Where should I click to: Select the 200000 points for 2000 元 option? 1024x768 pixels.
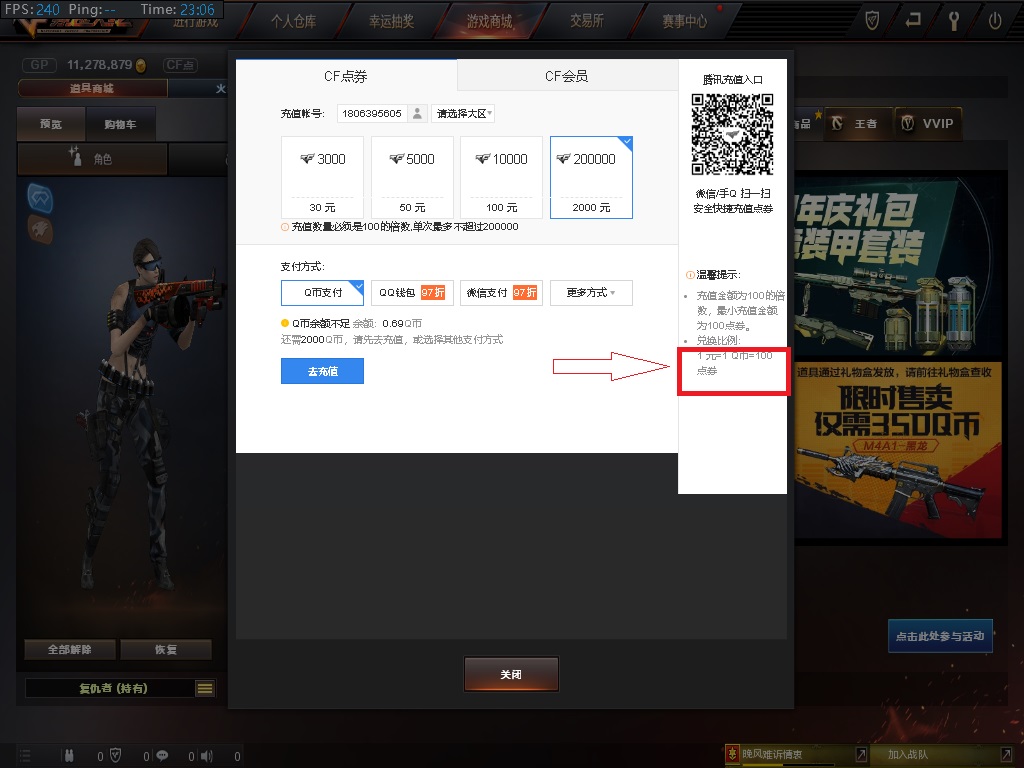click(592, 177)
